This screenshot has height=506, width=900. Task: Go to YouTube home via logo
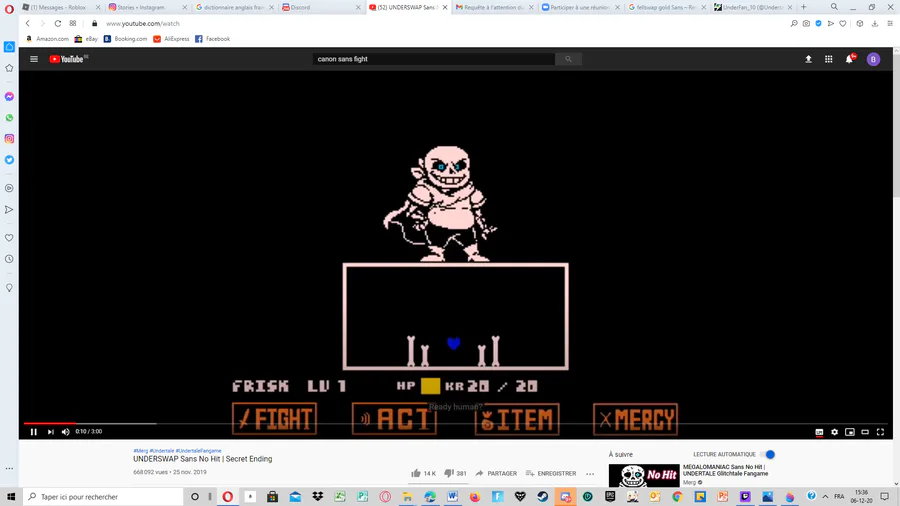(x=68, y=59)
